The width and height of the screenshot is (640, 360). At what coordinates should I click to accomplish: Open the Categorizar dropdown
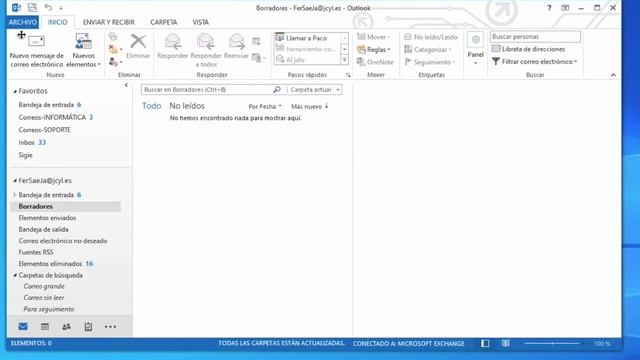coord(428,49)
